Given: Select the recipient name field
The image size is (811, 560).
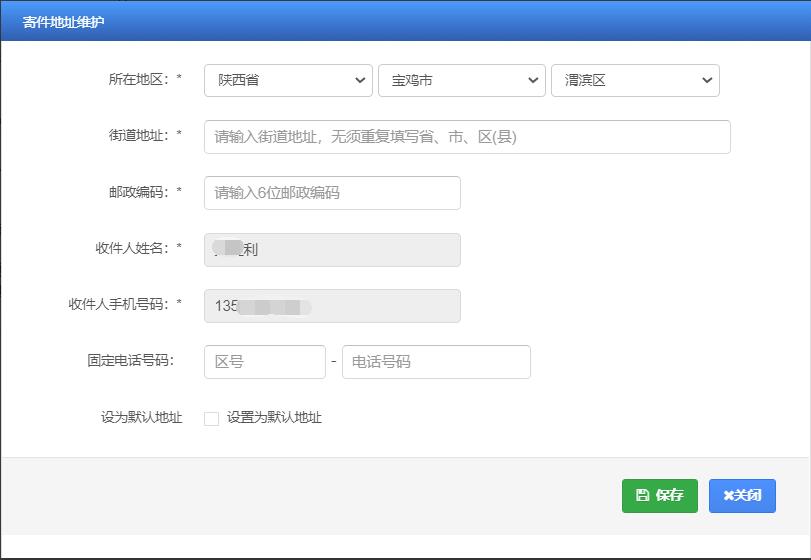Looking at the screenshot, I should pos(332,250).
